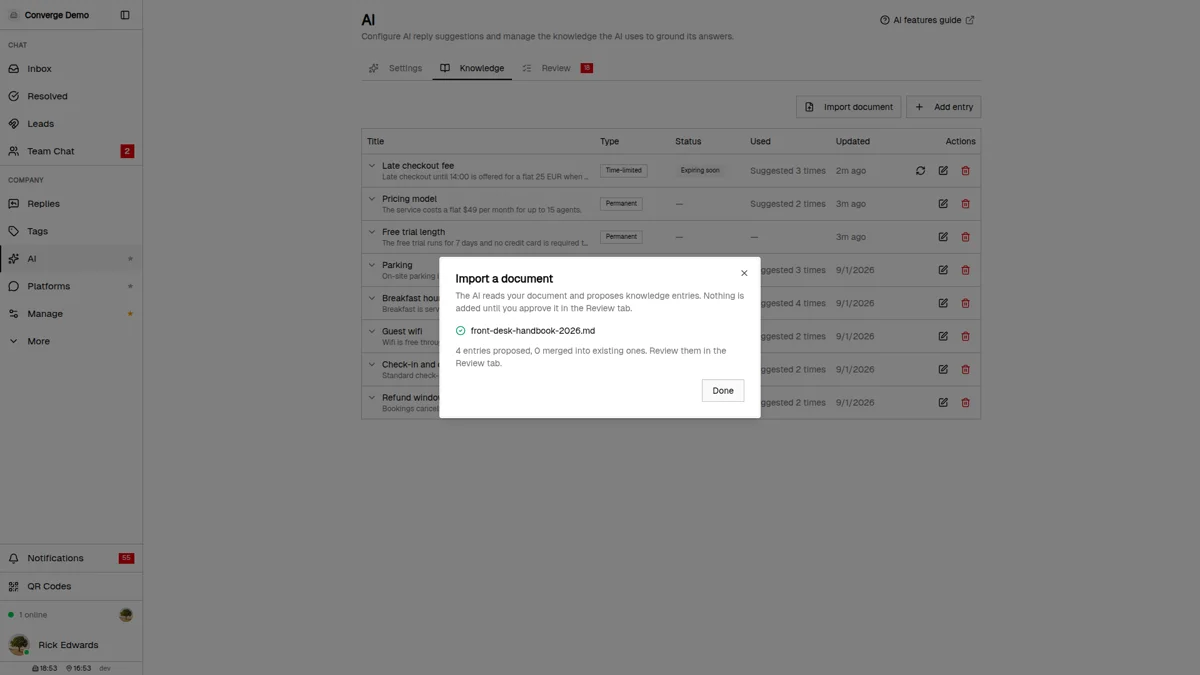Open AI features guide link
Image resolution: width=1200 pixels, height=675 pixels.
point(927,20)
